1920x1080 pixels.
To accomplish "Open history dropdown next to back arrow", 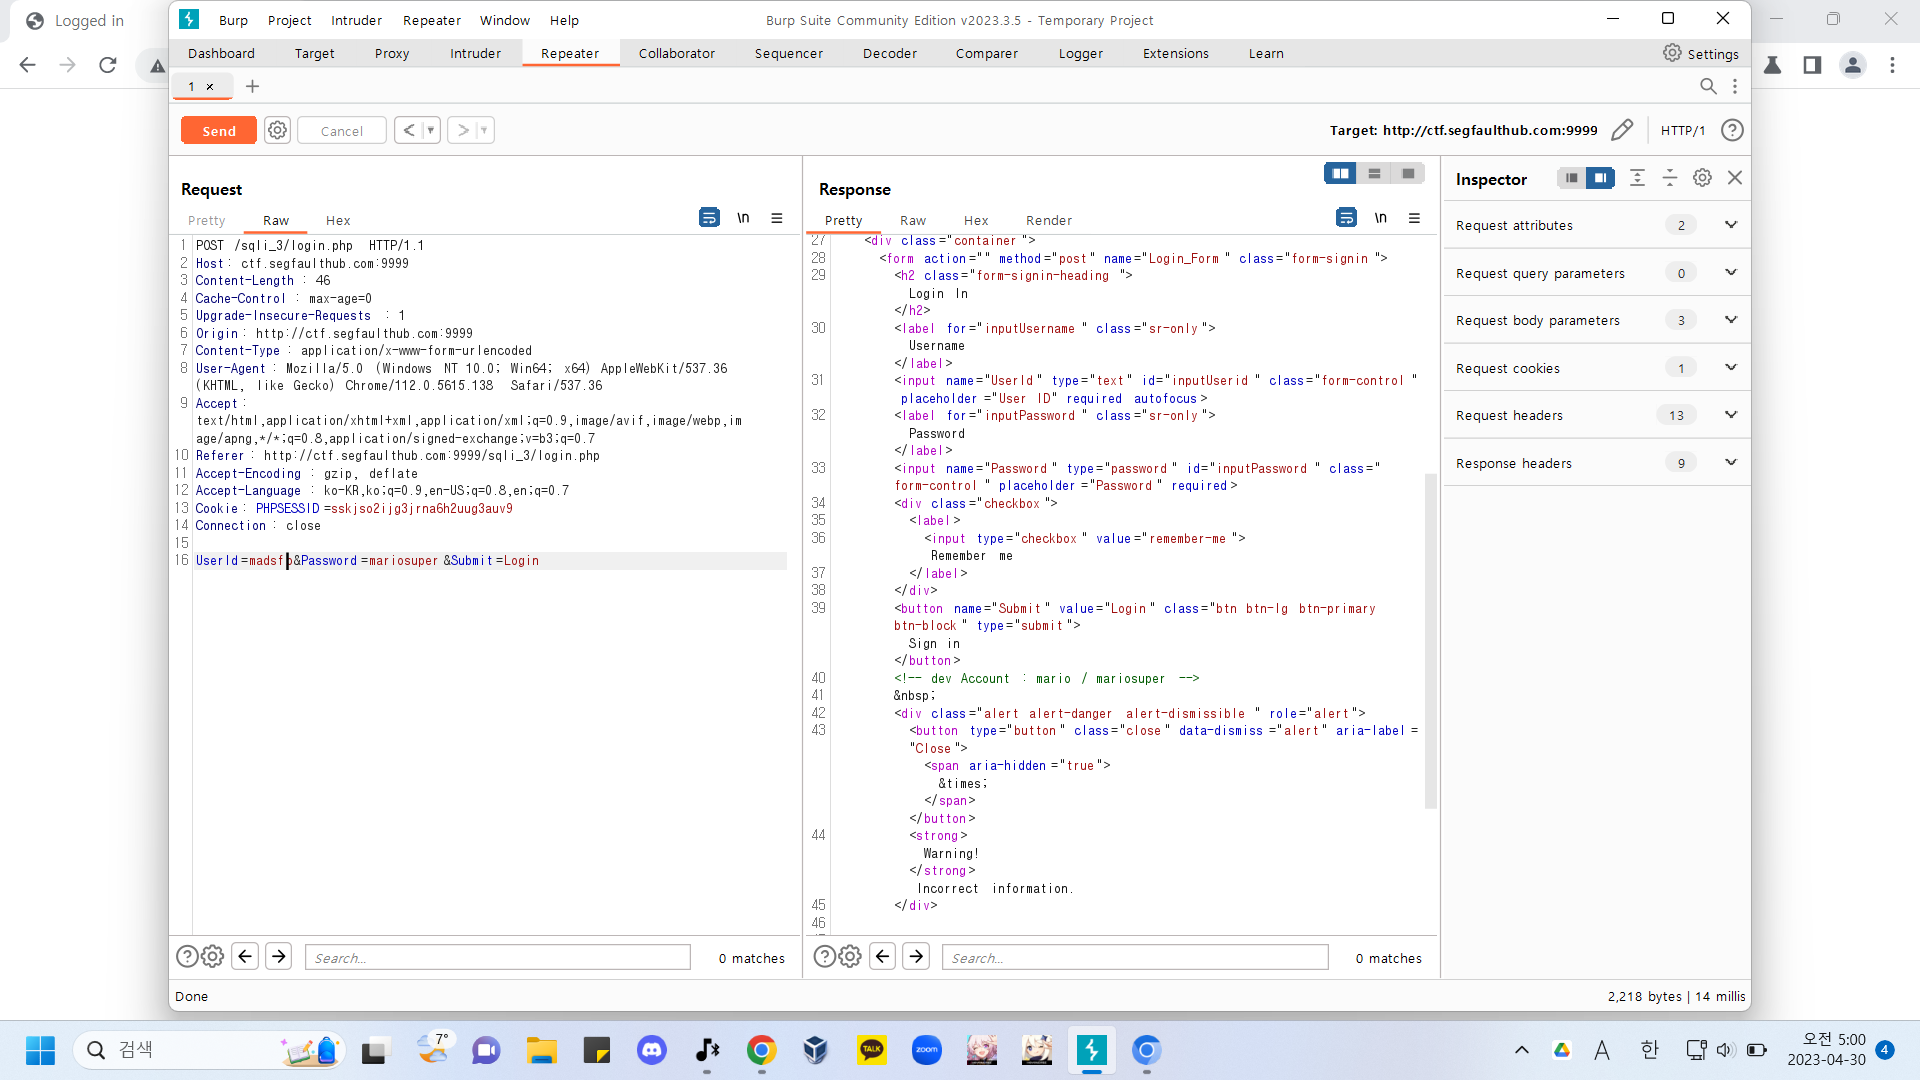I will pyautogui.click(x=431, y=130).
